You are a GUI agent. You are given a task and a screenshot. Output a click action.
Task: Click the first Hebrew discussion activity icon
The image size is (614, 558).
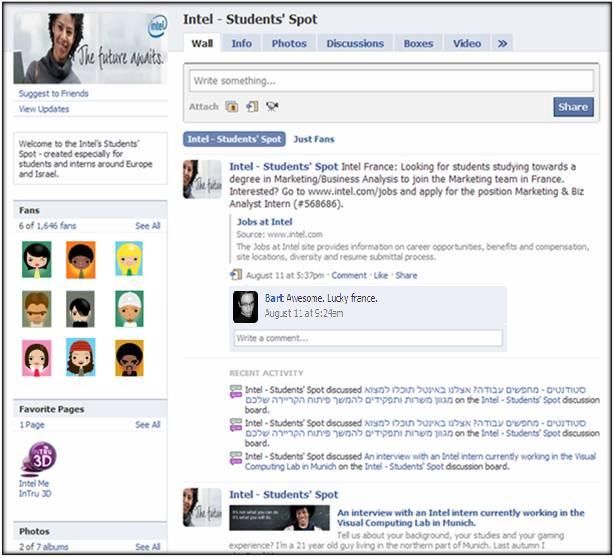236,392
